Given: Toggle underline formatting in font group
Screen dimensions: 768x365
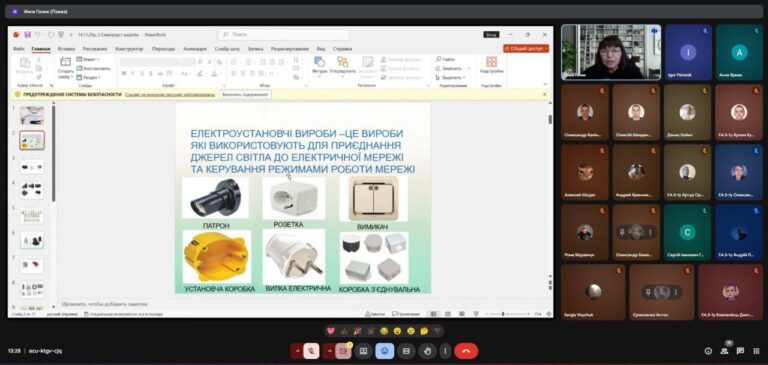Looking at the screenshot, I should [x=142, y=73].
